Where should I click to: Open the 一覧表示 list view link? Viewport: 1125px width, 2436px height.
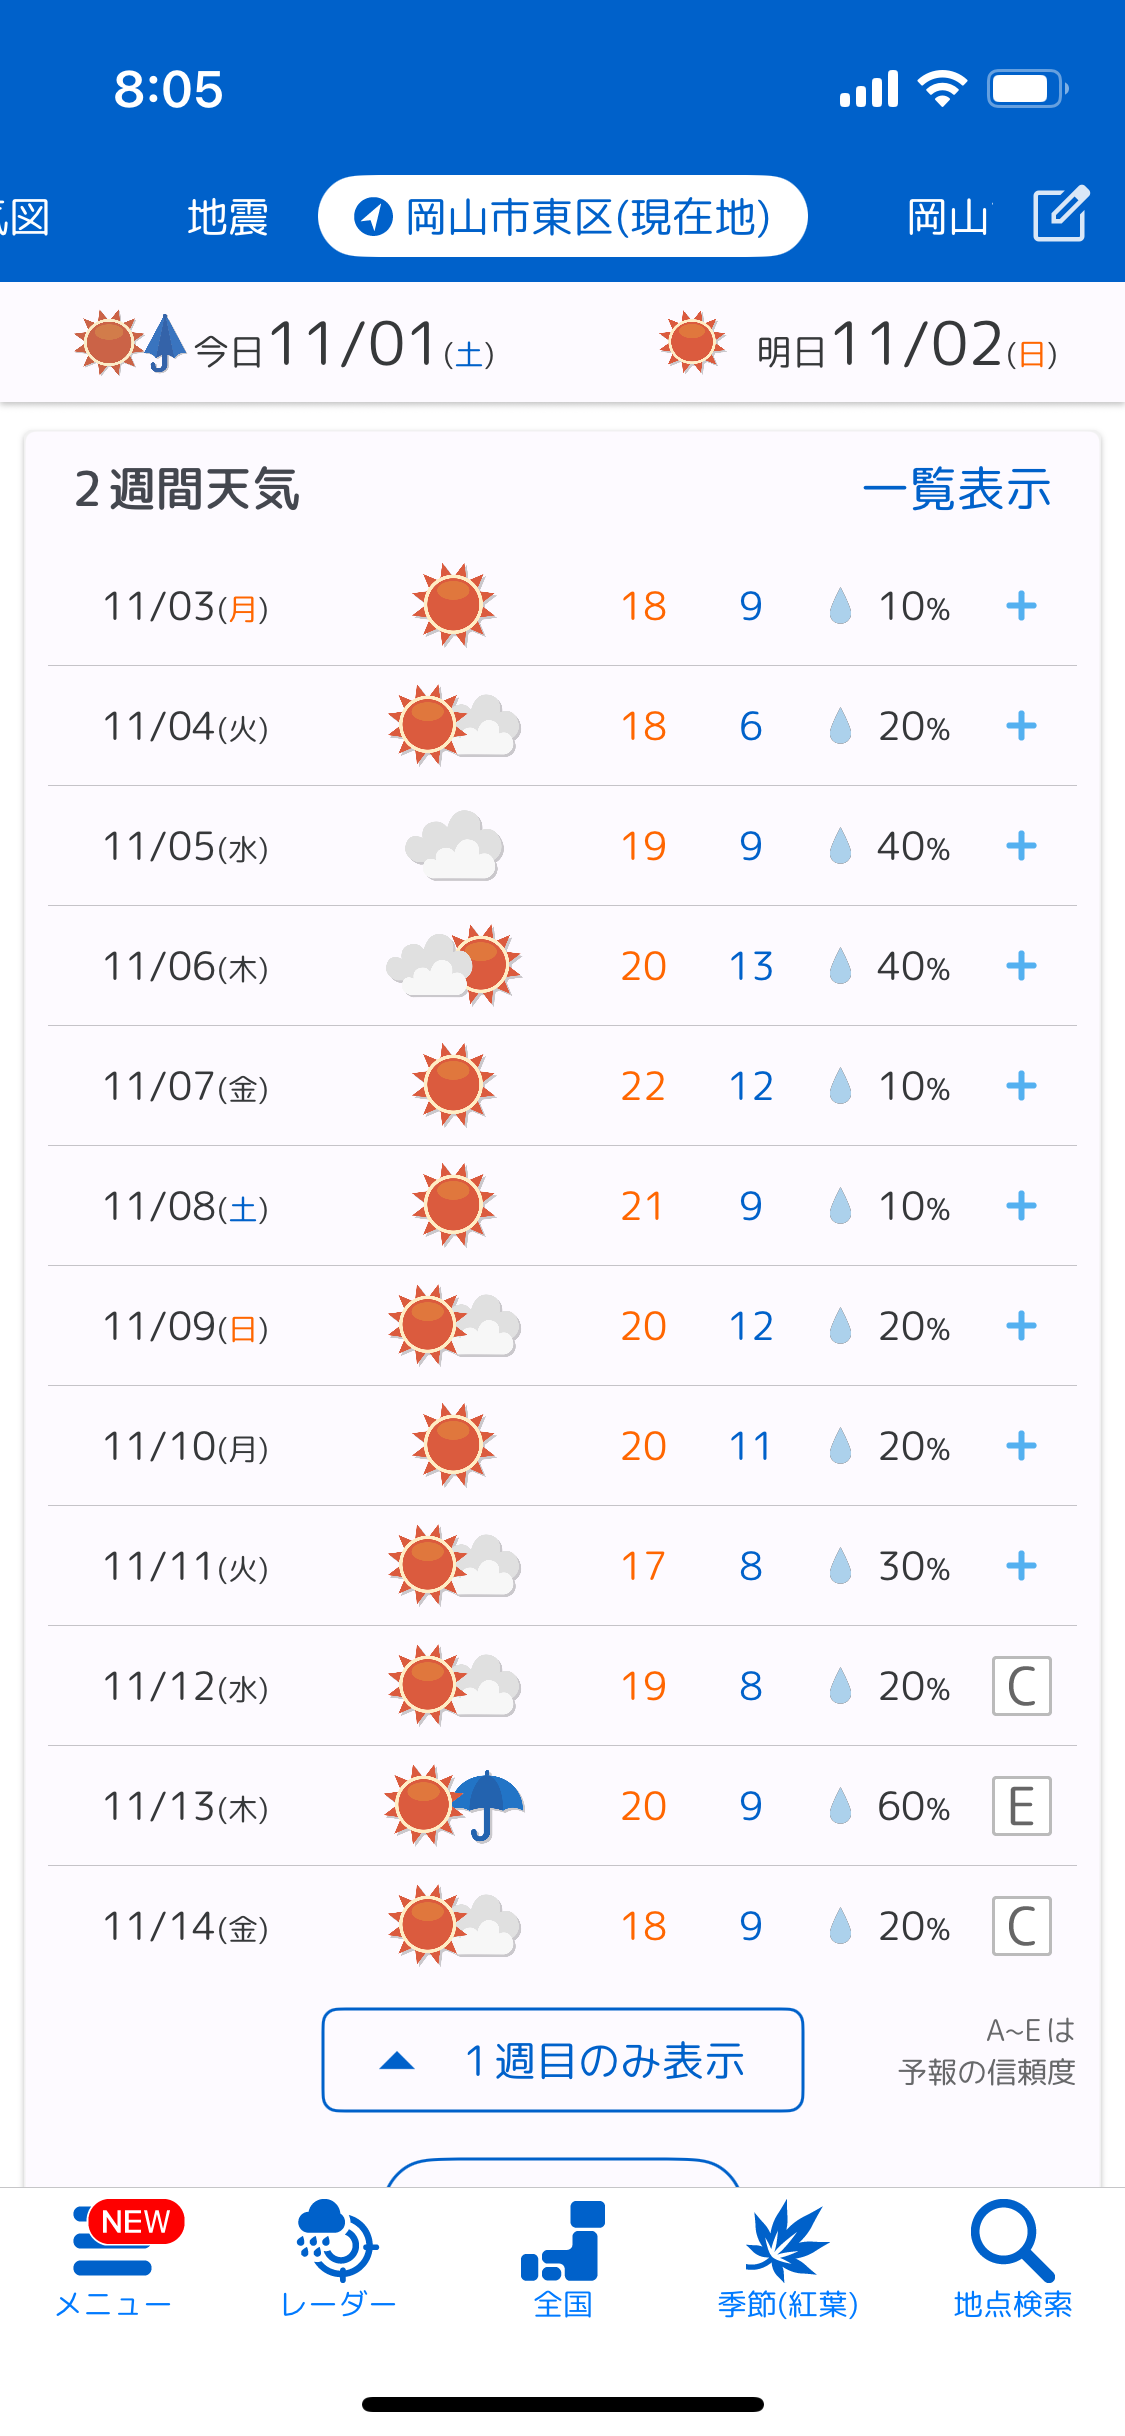click(x=956, y=490)
